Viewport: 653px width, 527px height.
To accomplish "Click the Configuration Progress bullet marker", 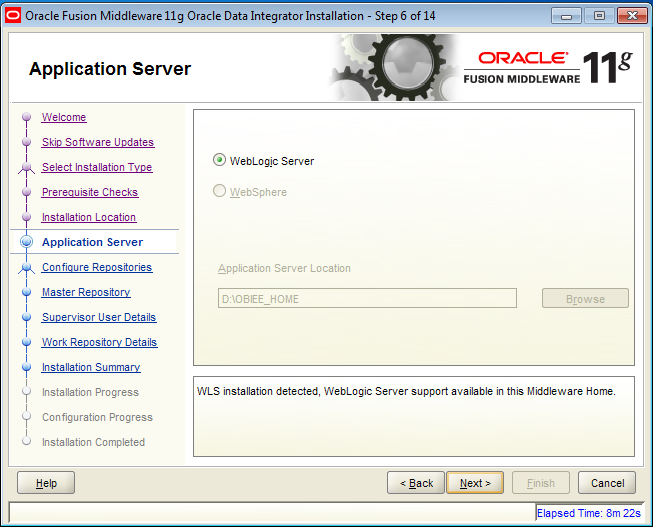I will tap(26, 416).
